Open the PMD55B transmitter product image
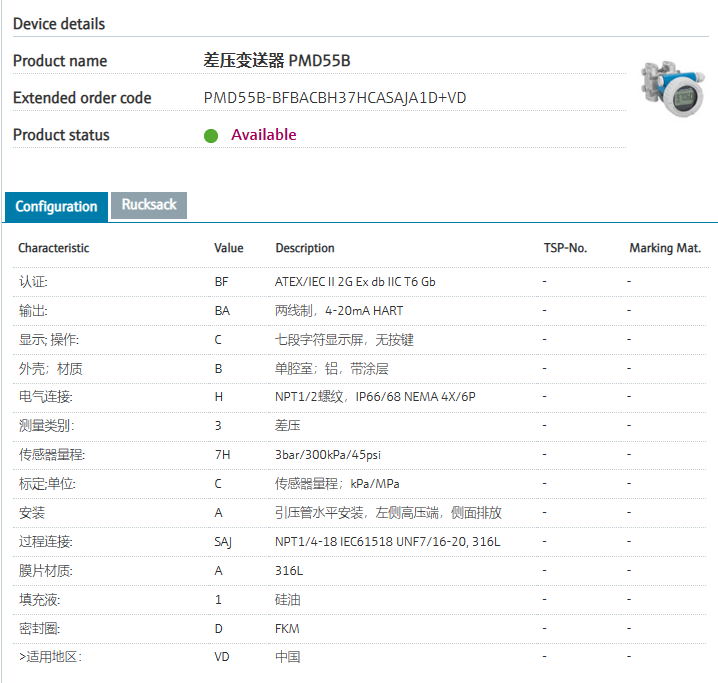718x683 pixels. coord(673,88)
